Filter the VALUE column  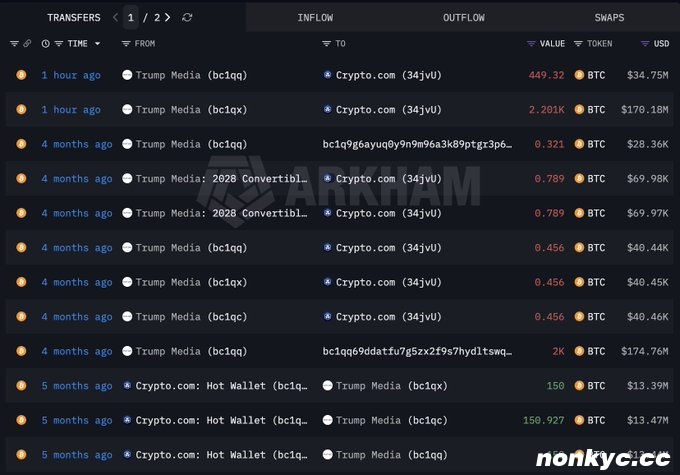[531, 43]
